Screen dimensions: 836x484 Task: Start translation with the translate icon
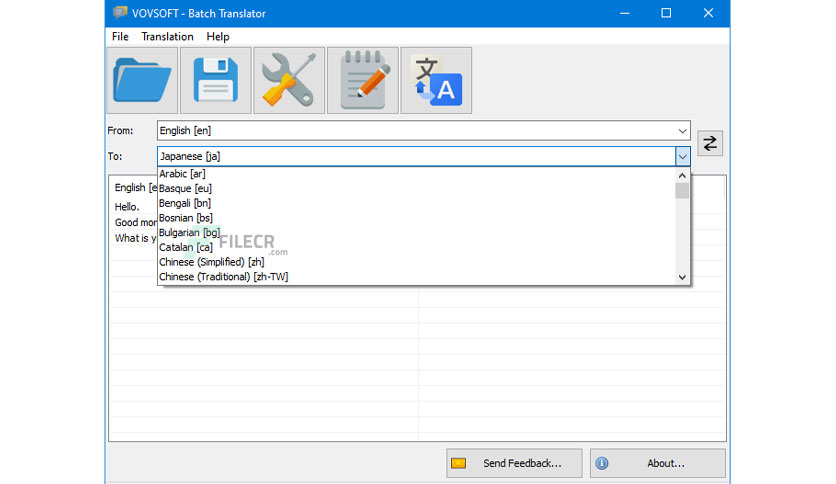tap(436, 80)
